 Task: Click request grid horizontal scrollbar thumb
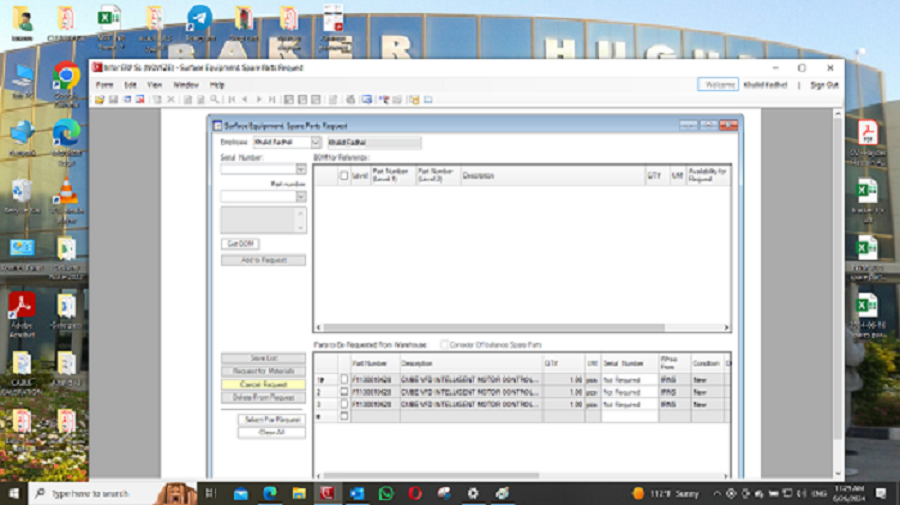tap(431, 476)
